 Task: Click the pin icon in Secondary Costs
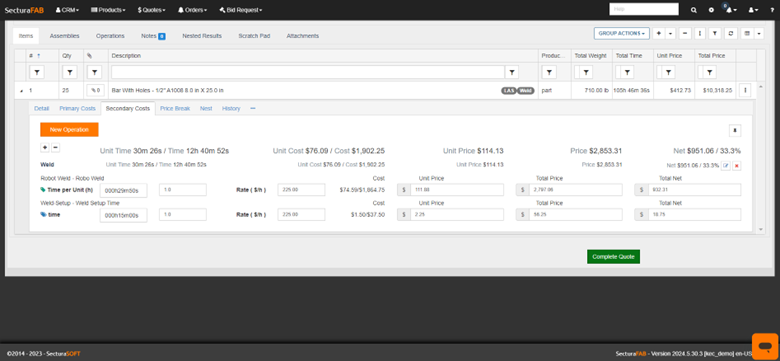click(x=735, y=130)
